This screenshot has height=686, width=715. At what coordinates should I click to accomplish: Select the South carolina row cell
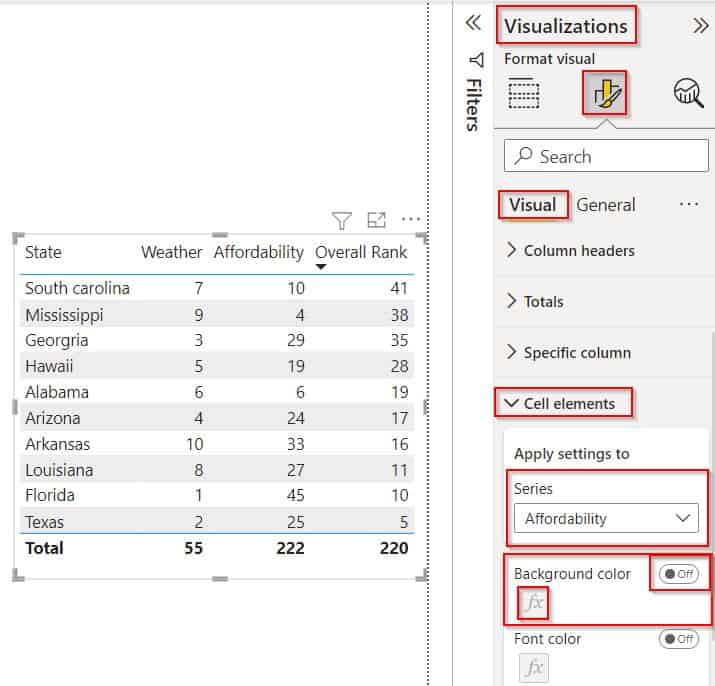pyautogui.click(x=78, y=288)
